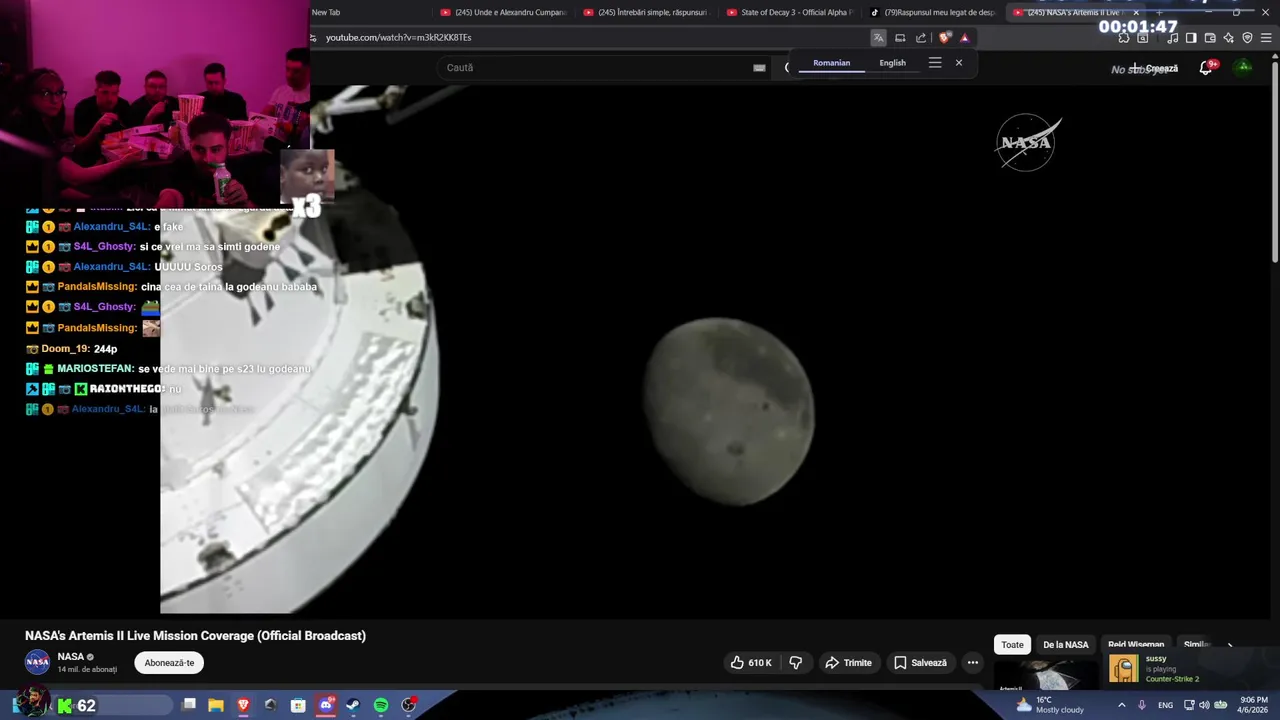
Task: Open Steam from the taskbar
Action: point(353,705)
